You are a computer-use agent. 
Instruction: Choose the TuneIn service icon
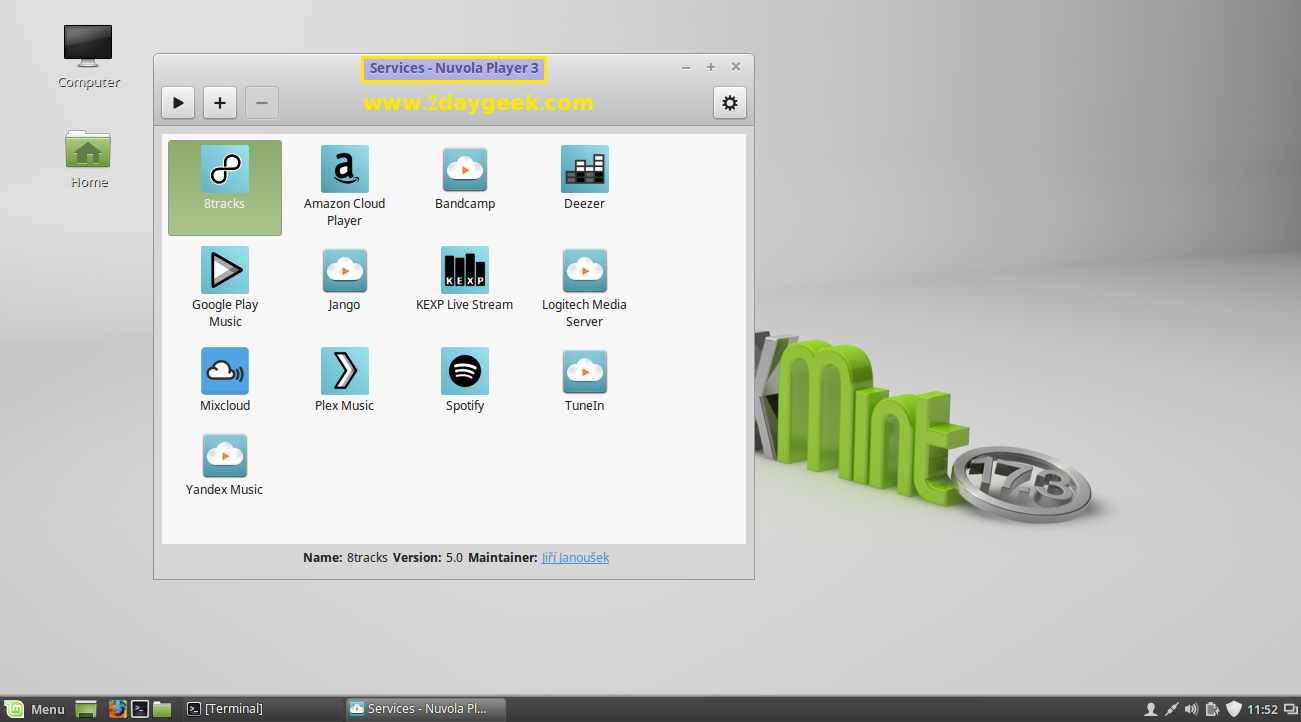[x=585, y=371]
